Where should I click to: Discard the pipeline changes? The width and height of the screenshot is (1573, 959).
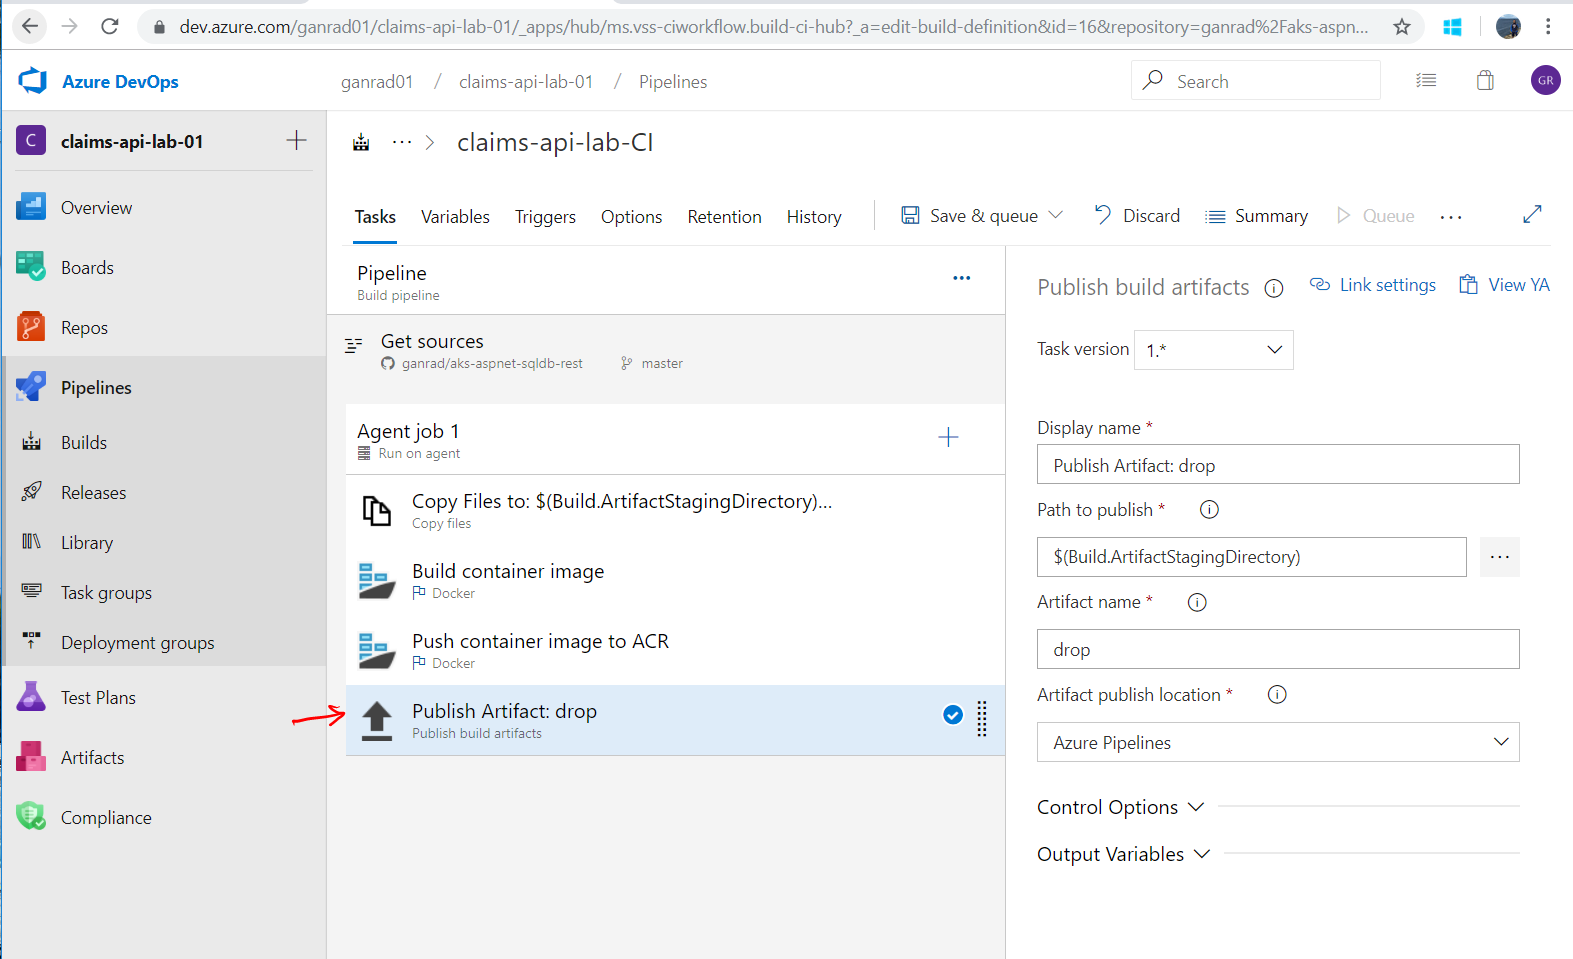click(1137, 216)
